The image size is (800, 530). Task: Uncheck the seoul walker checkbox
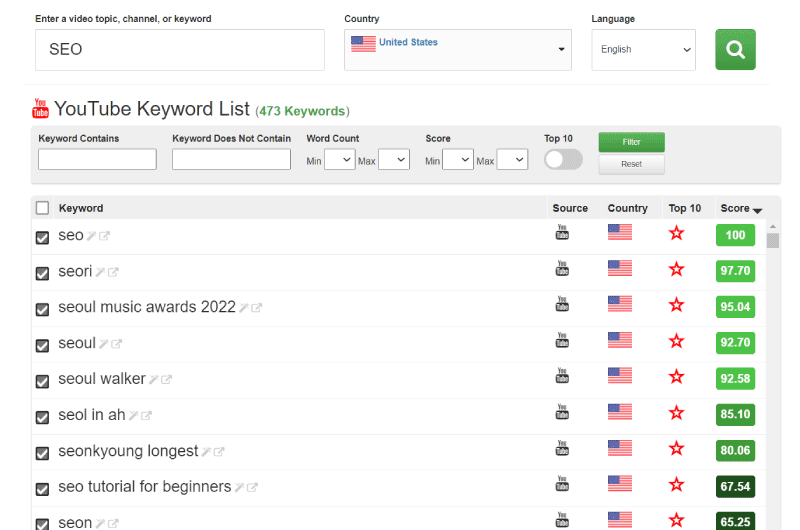42,382
